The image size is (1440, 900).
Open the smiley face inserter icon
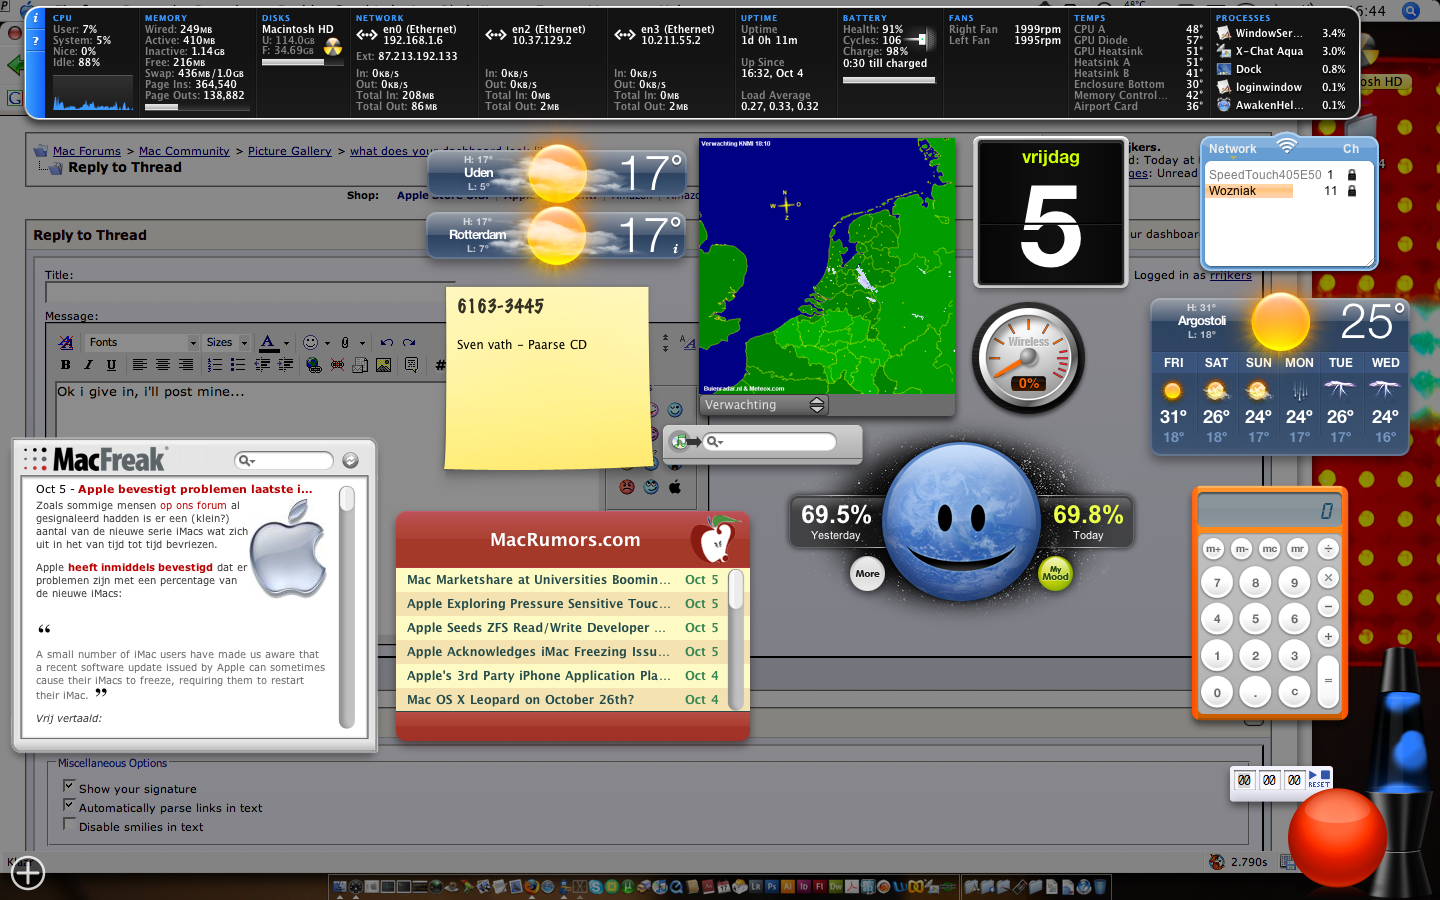pyautogui.click(x=311, y=342)
